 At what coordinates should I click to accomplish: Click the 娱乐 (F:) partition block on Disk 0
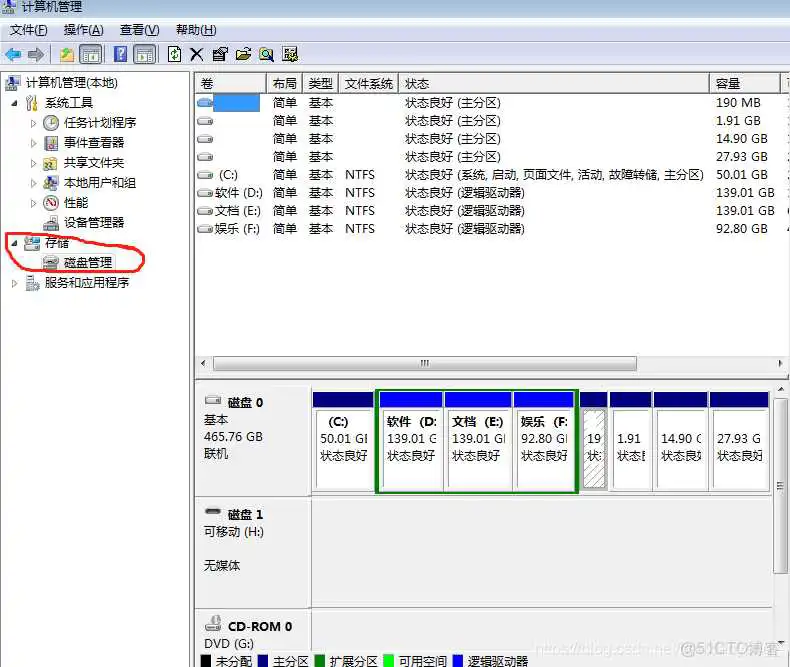click(544, 441)
